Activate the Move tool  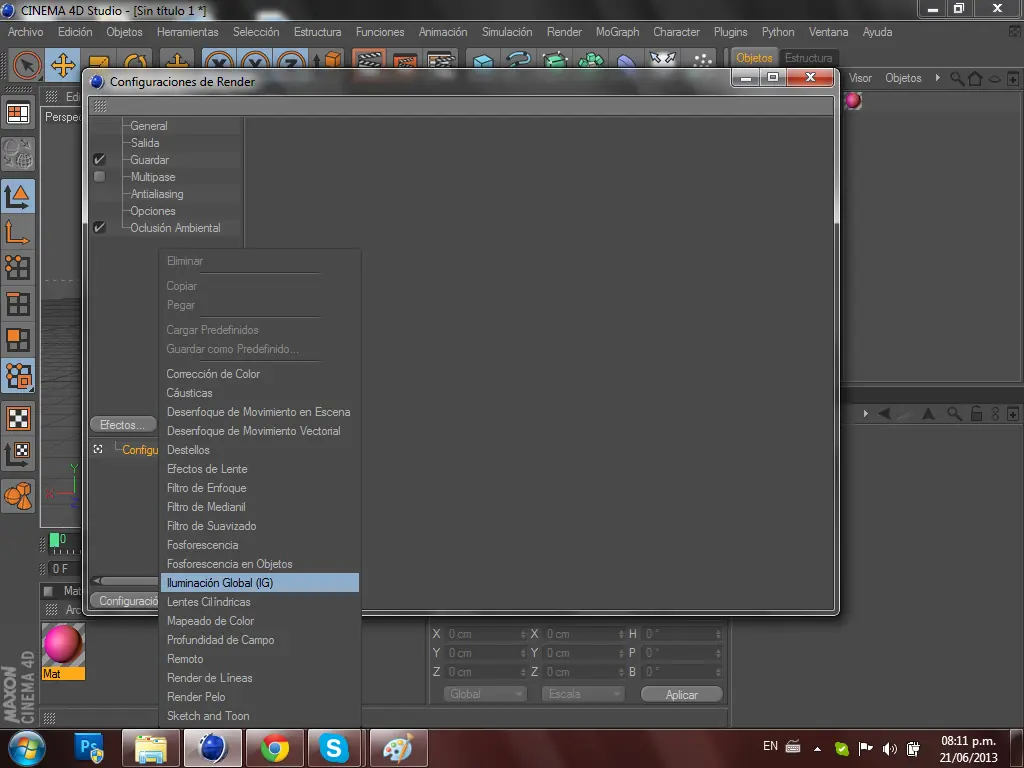[x=63, y=65]
